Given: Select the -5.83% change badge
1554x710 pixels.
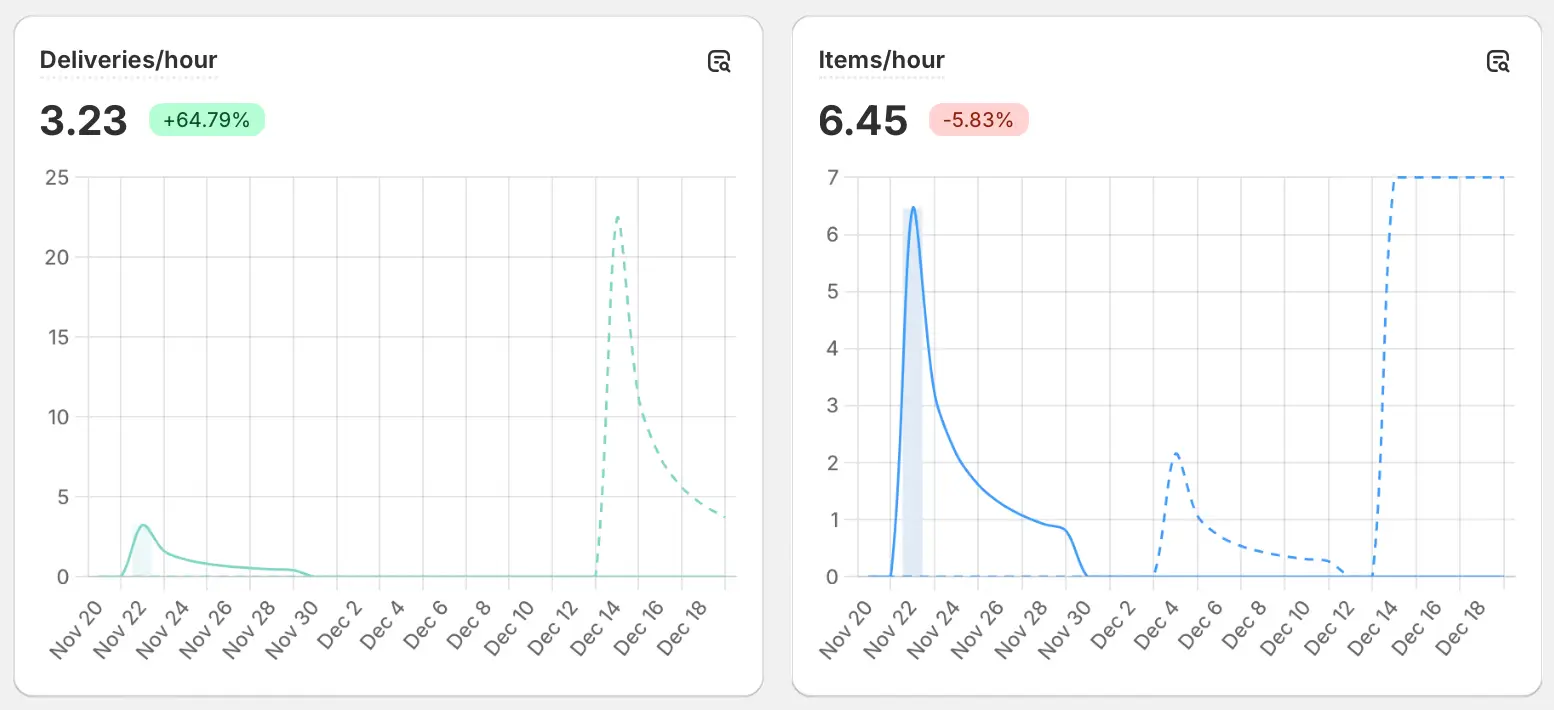Looking at the screenshot, I should coord(978,120).
